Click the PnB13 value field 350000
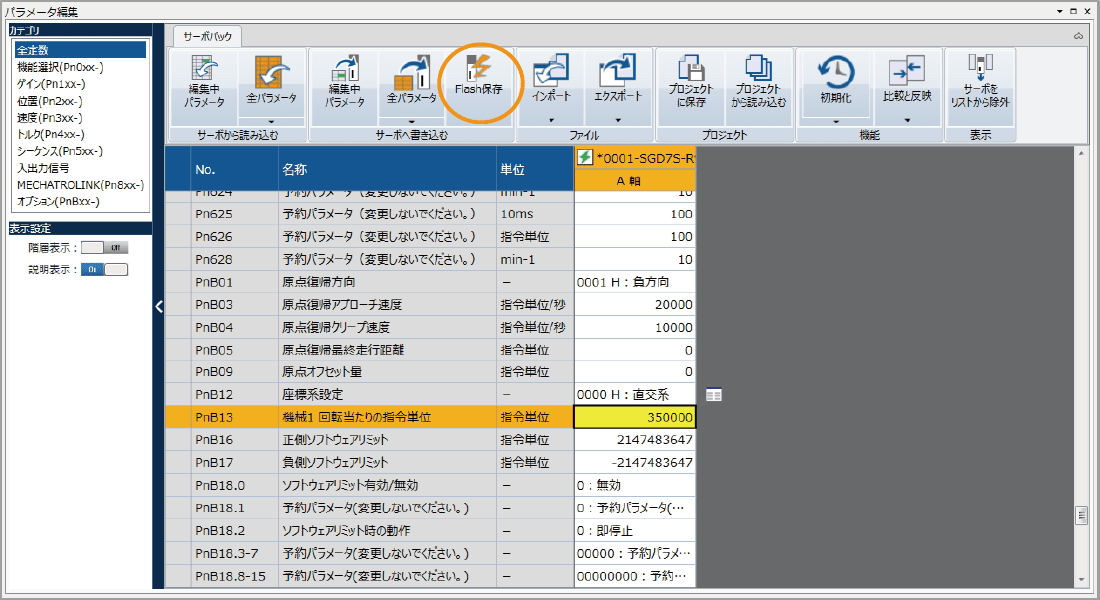1100x600 pixels. (635, 417)
